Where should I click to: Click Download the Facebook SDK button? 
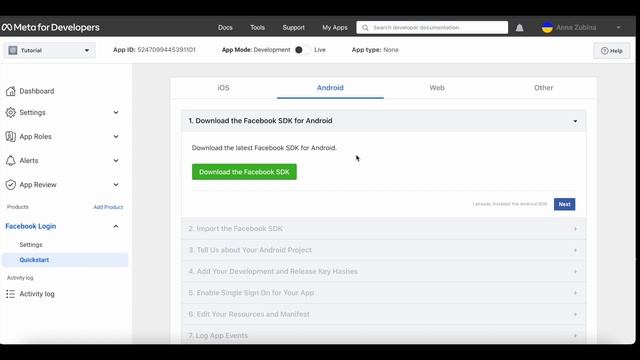pyautogui.click(x=244, y=172)
